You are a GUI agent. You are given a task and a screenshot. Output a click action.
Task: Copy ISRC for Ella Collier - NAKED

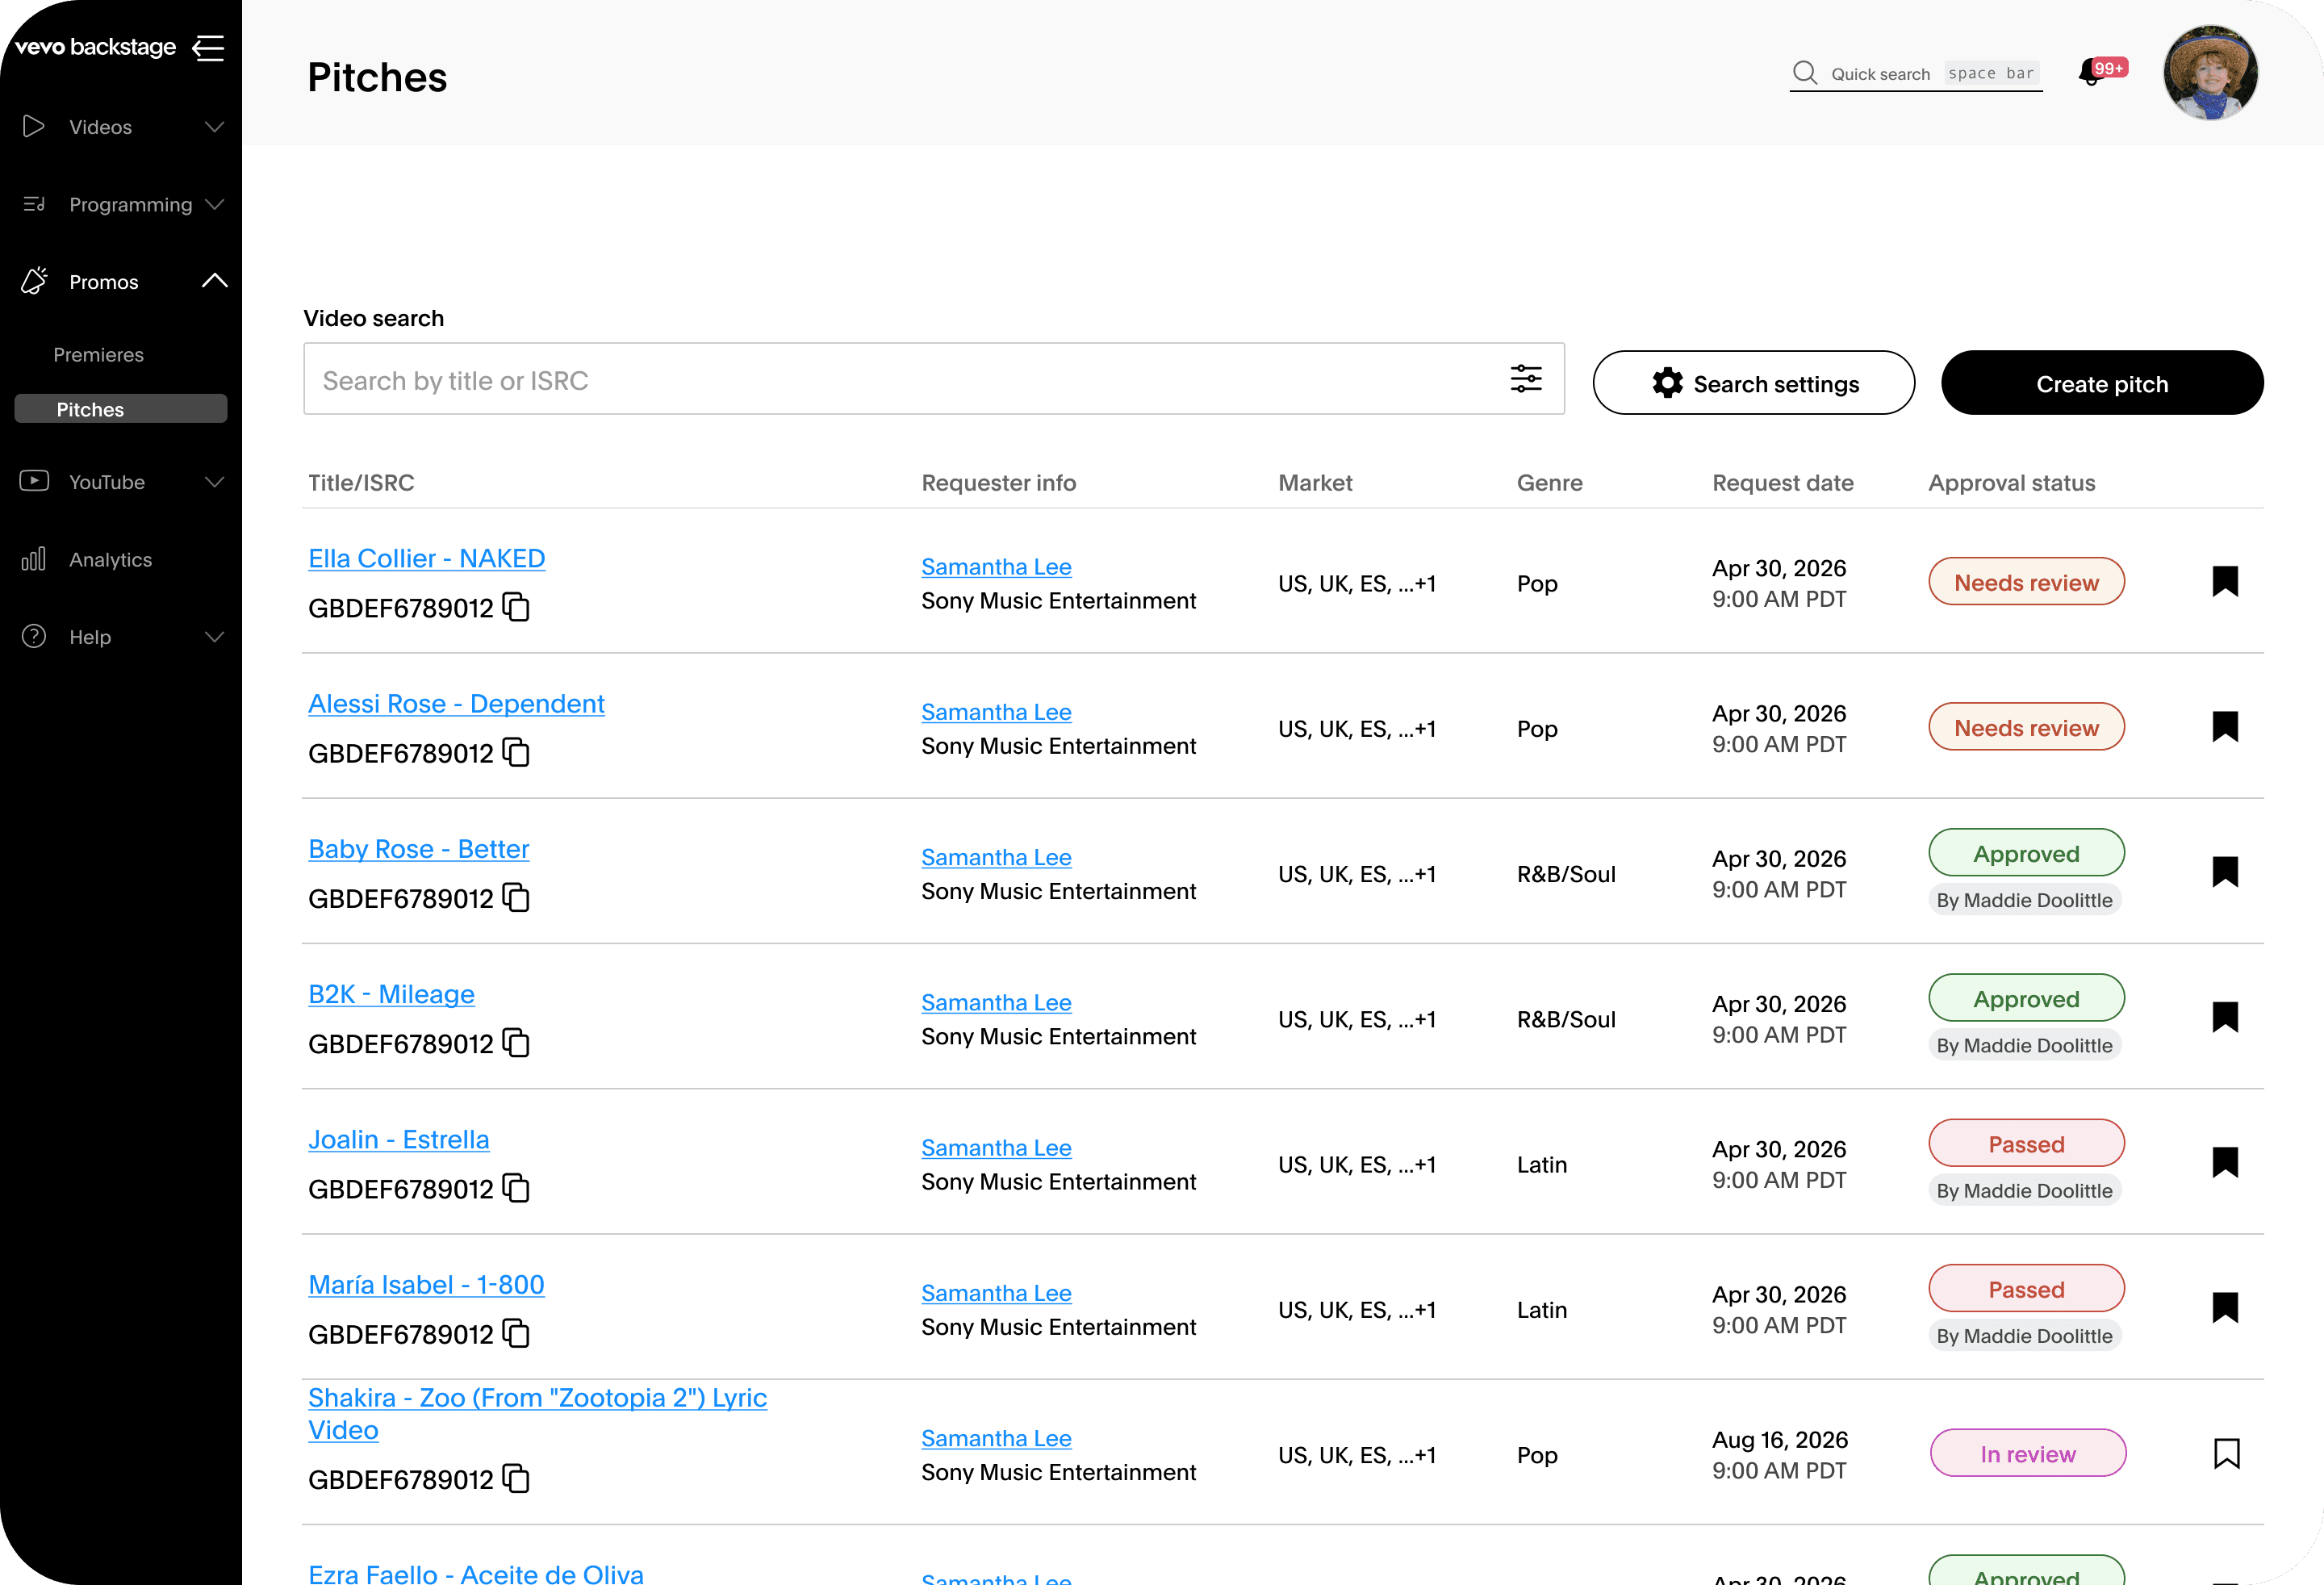(516, 607)
